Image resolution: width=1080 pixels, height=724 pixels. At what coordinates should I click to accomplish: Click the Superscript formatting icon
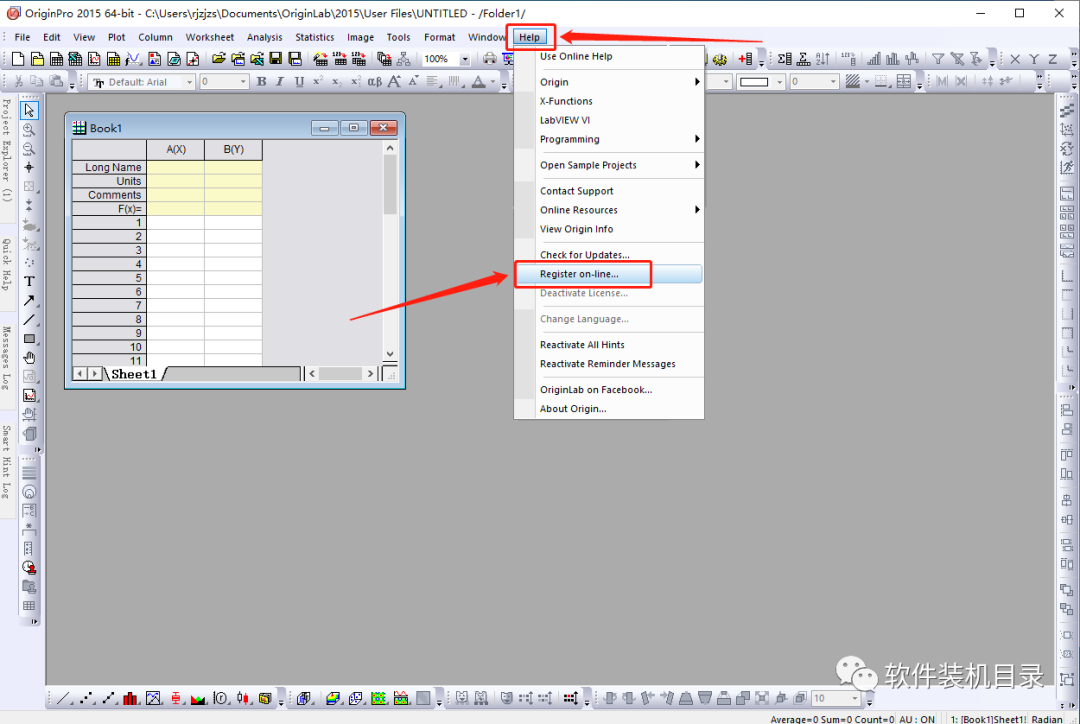(x=318, y=82)
